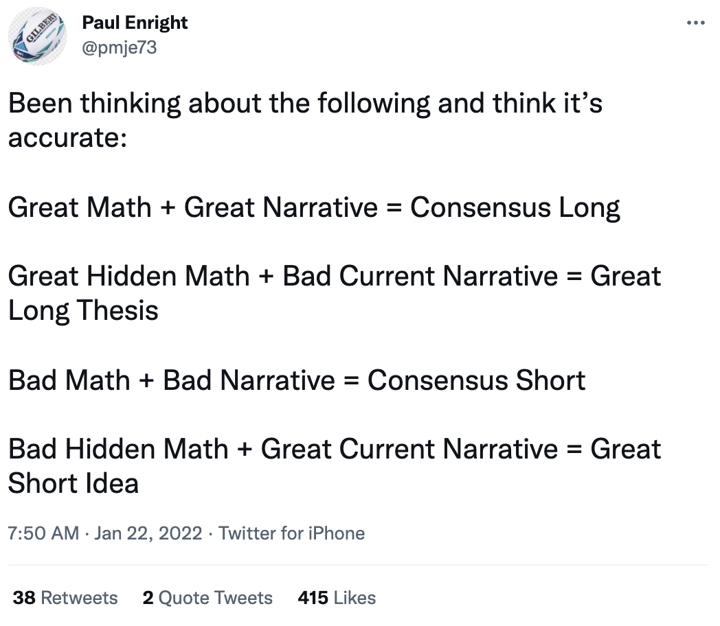The image size is (720, 626).
Task: Select the bold 415 like count
Action: coord(313,598)
